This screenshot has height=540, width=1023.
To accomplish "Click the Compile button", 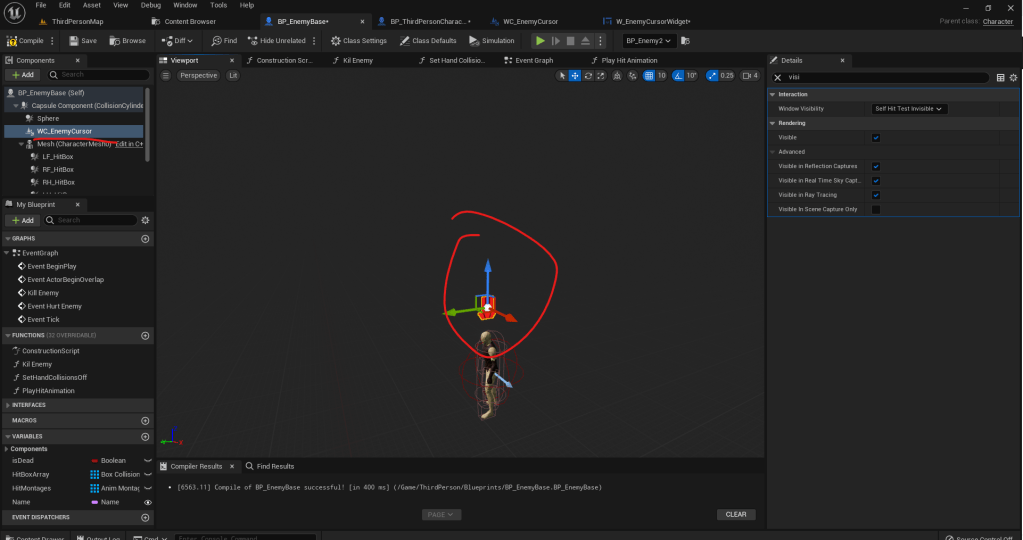I will click(x=26, y=41).
